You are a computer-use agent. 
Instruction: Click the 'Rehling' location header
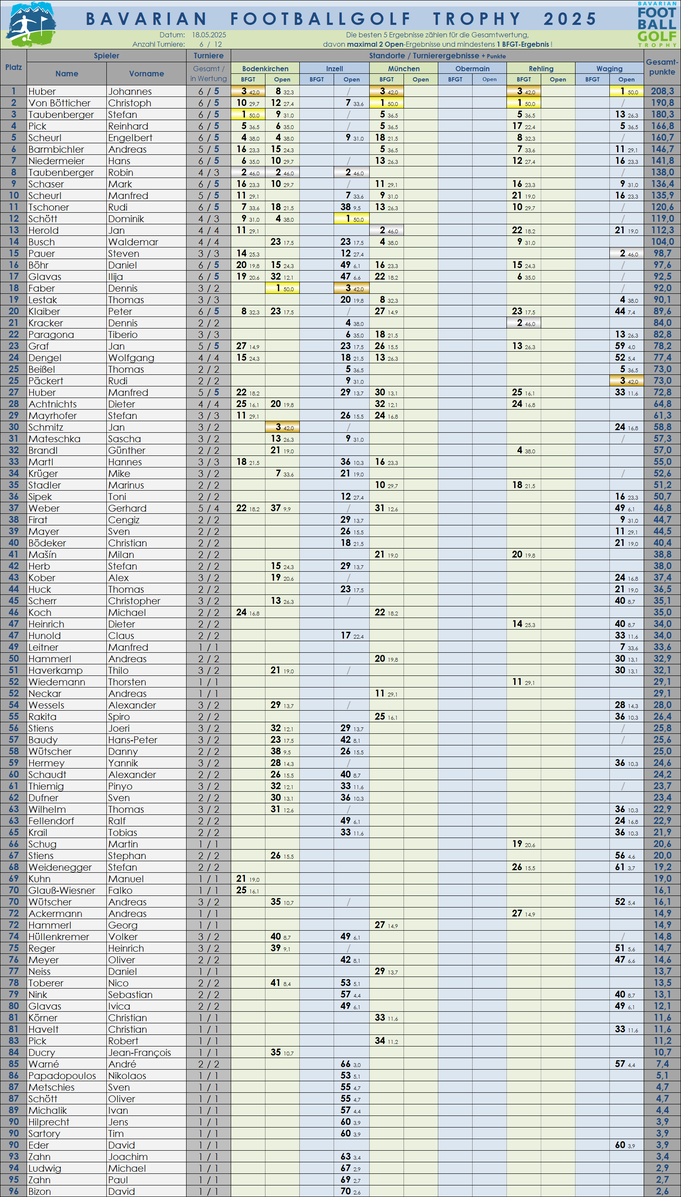click(541, 68)
